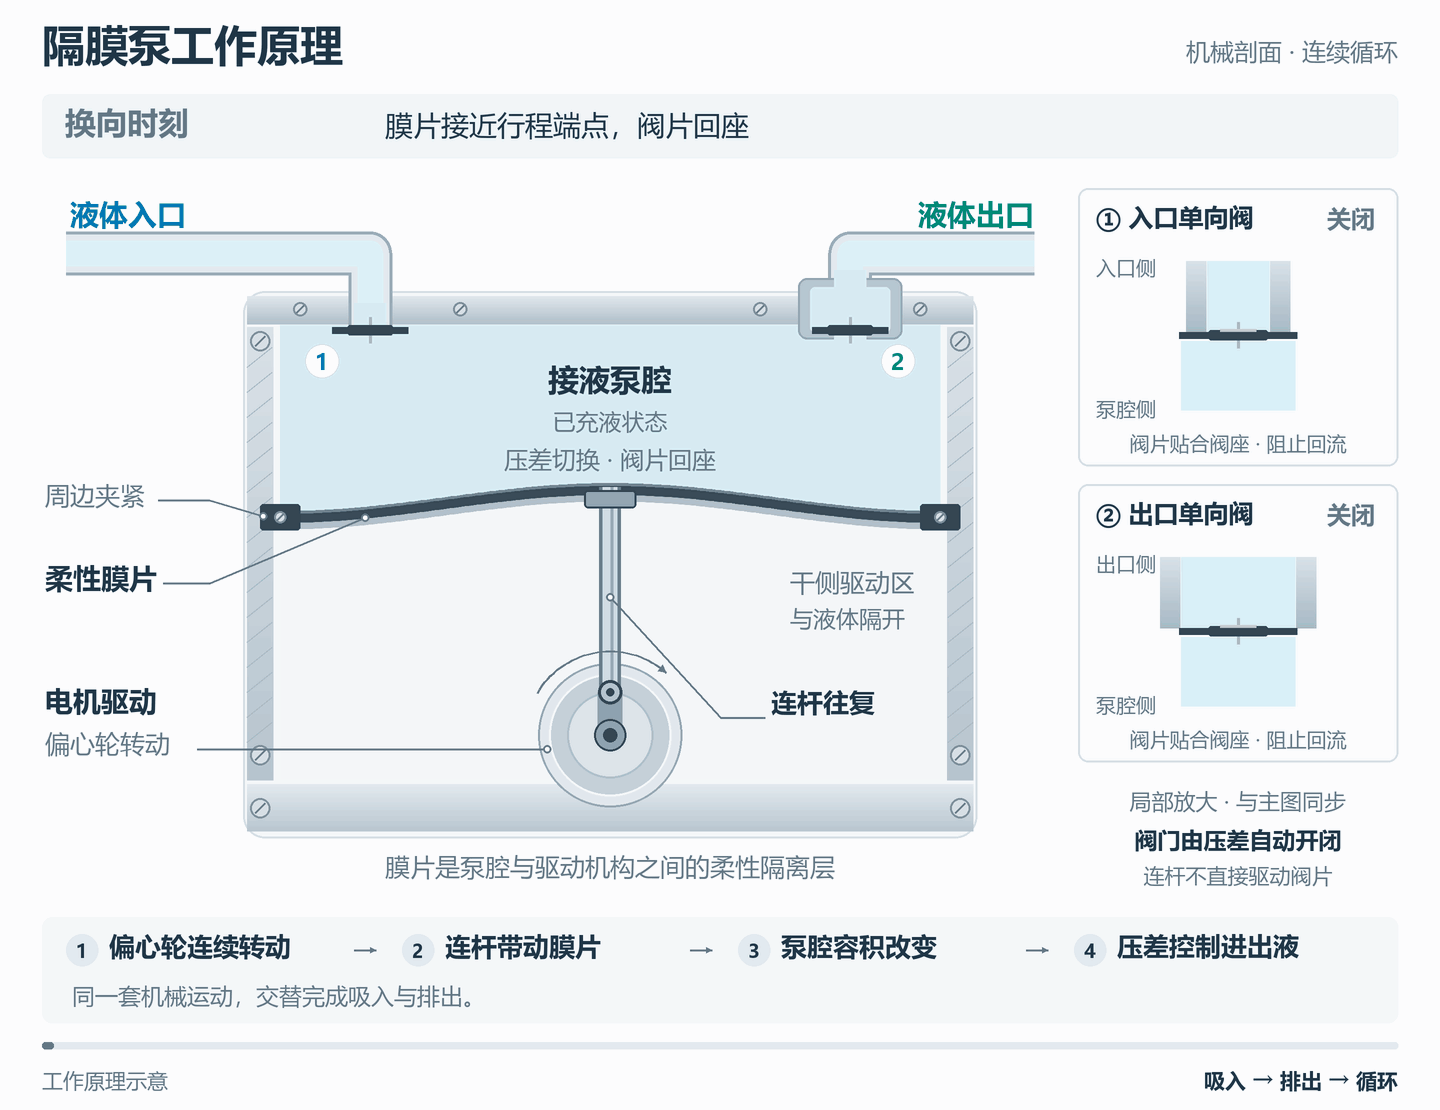Select step badge 4 before 压差控制进出液
This screenshot has width=1440, height=1110.
pos(1090,950)
